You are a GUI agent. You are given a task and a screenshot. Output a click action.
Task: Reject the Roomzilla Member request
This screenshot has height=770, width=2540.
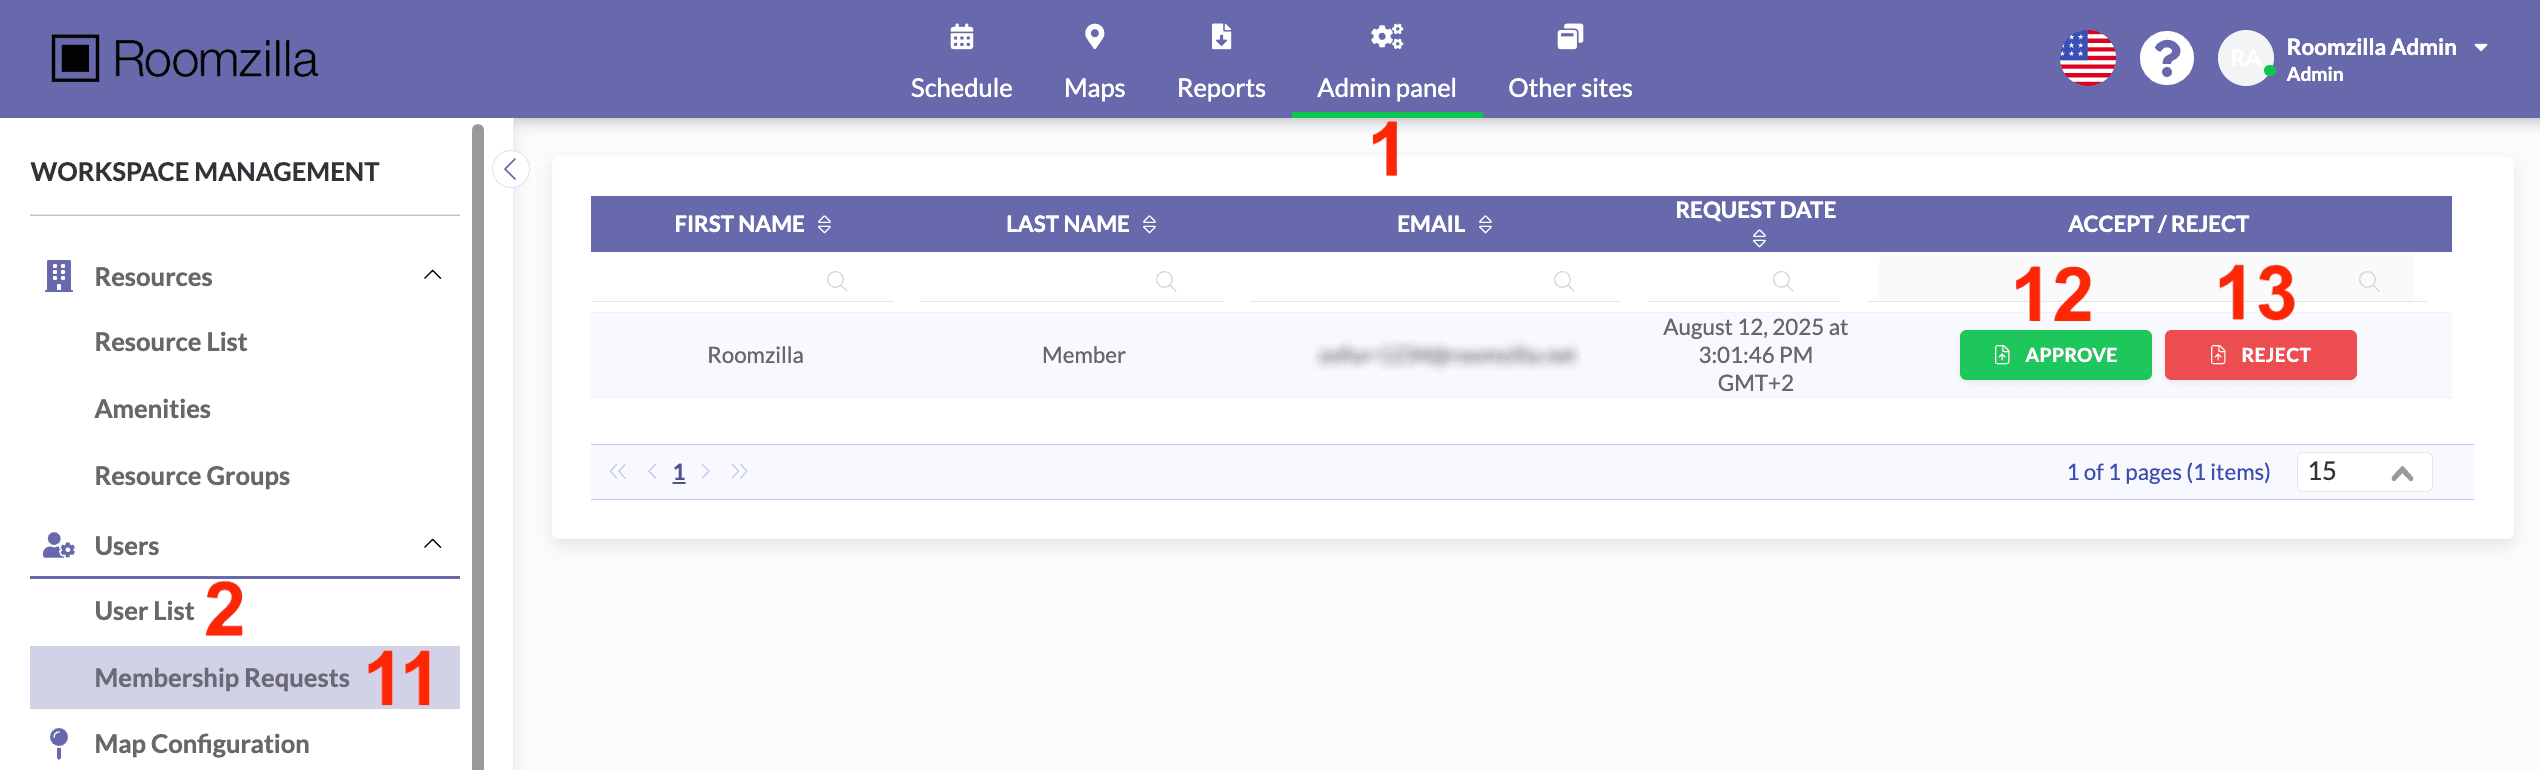(x=2260, y=355)
